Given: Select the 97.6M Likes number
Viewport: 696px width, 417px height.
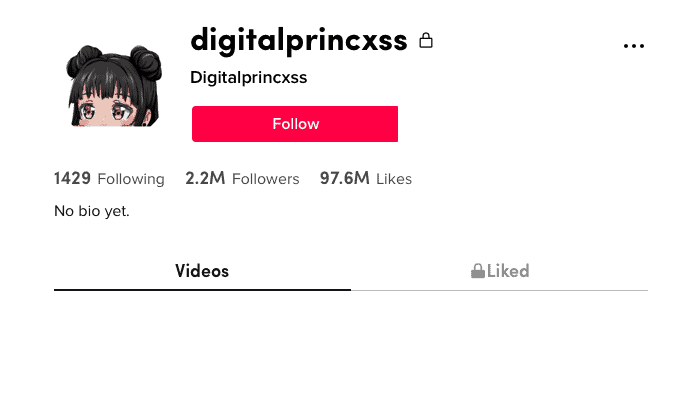Looking at the screenshot, I should pos(344,179).
